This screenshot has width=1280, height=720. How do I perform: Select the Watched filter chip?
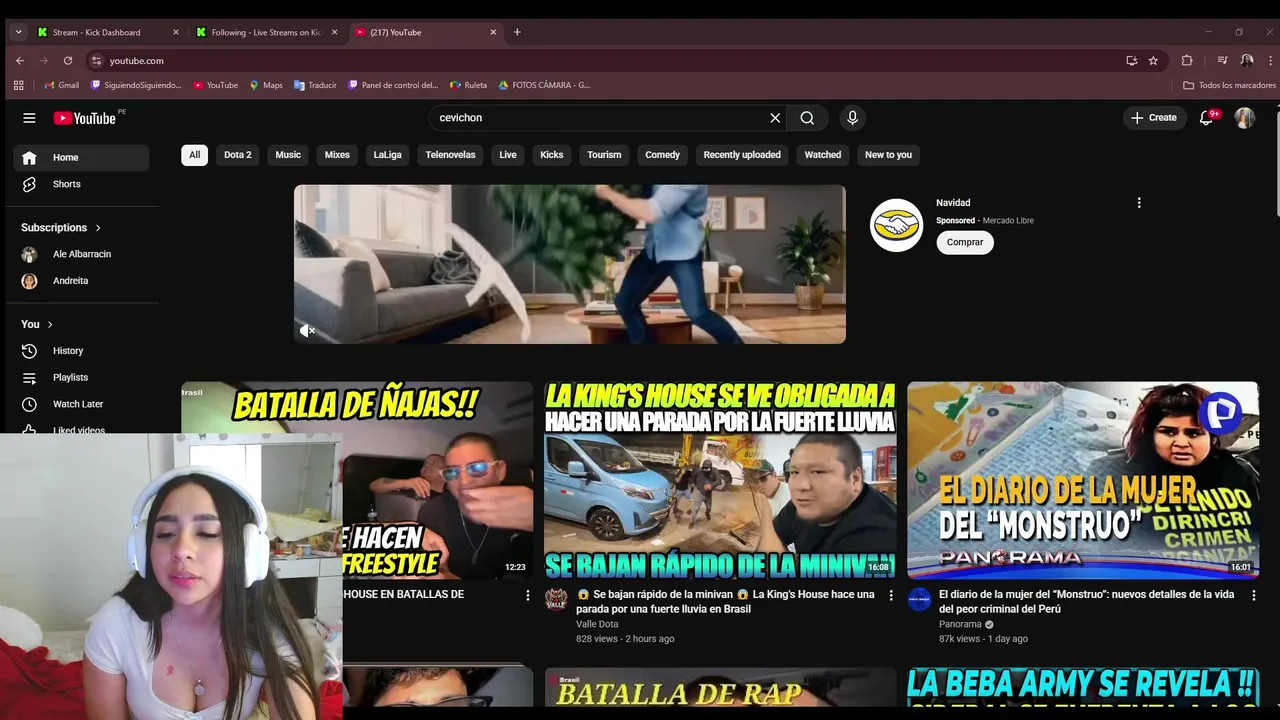823,155
